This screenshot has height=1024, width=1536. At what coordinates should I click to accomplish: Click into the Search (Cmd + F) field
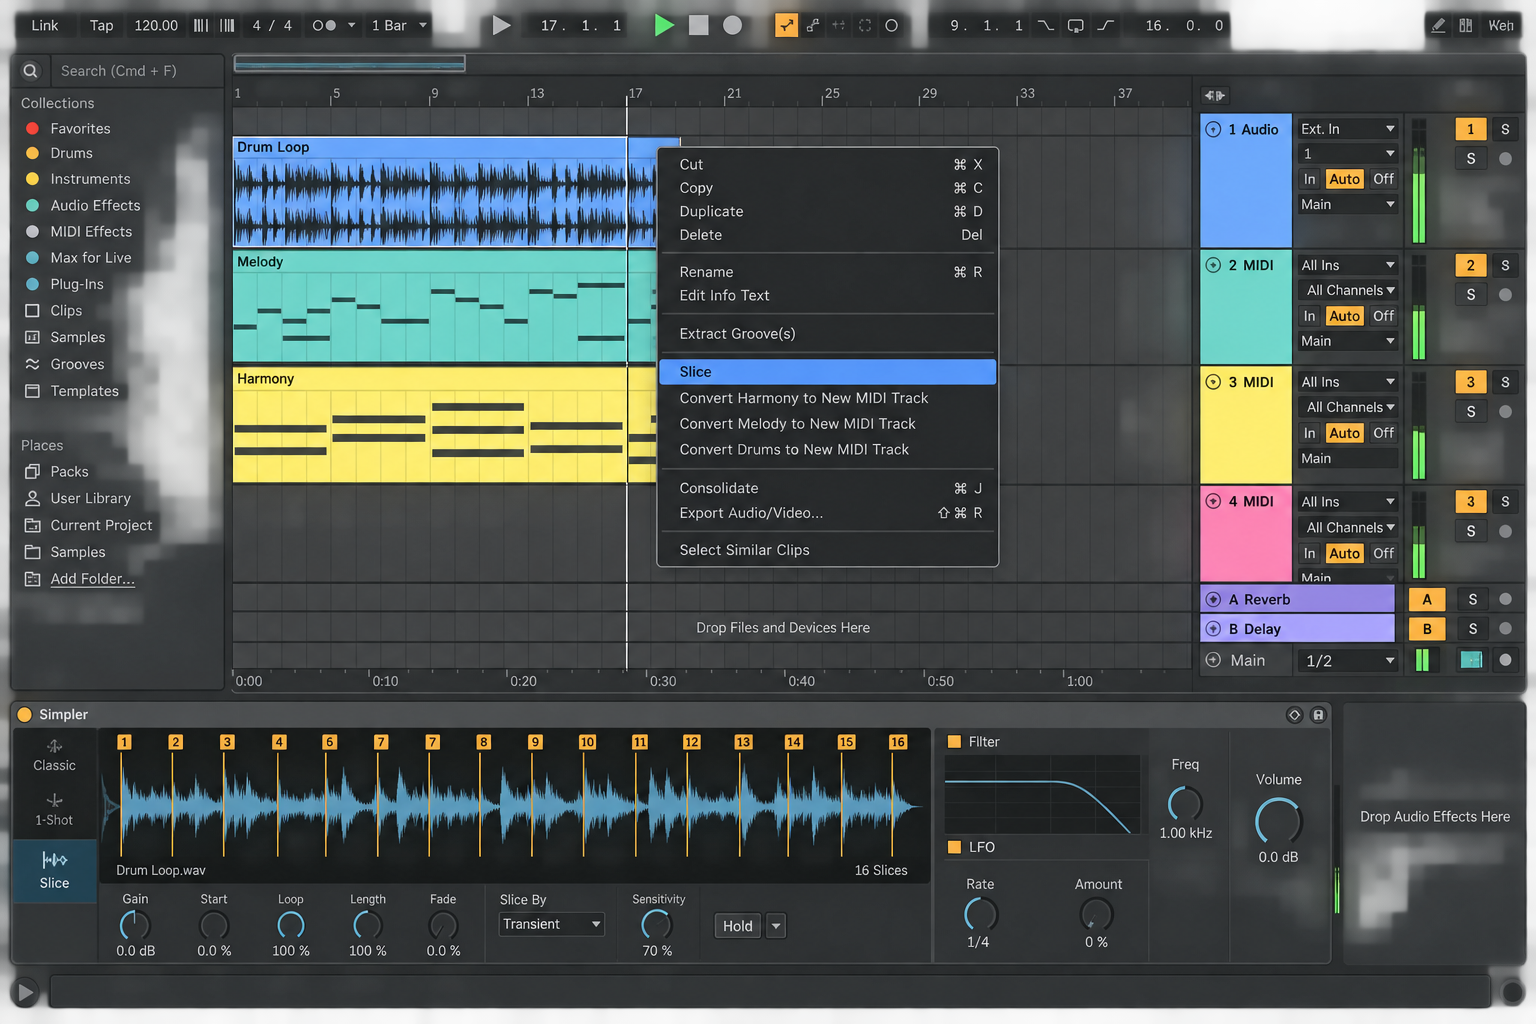137,71
